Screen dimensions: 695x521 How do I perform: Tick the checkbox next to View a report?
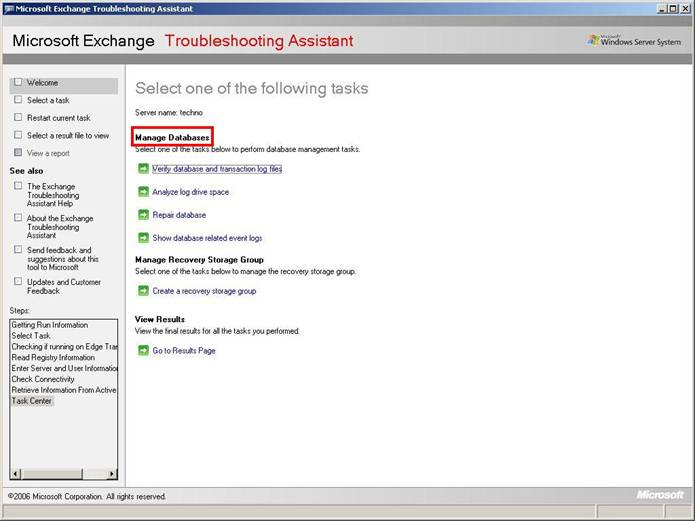point(18,153)
